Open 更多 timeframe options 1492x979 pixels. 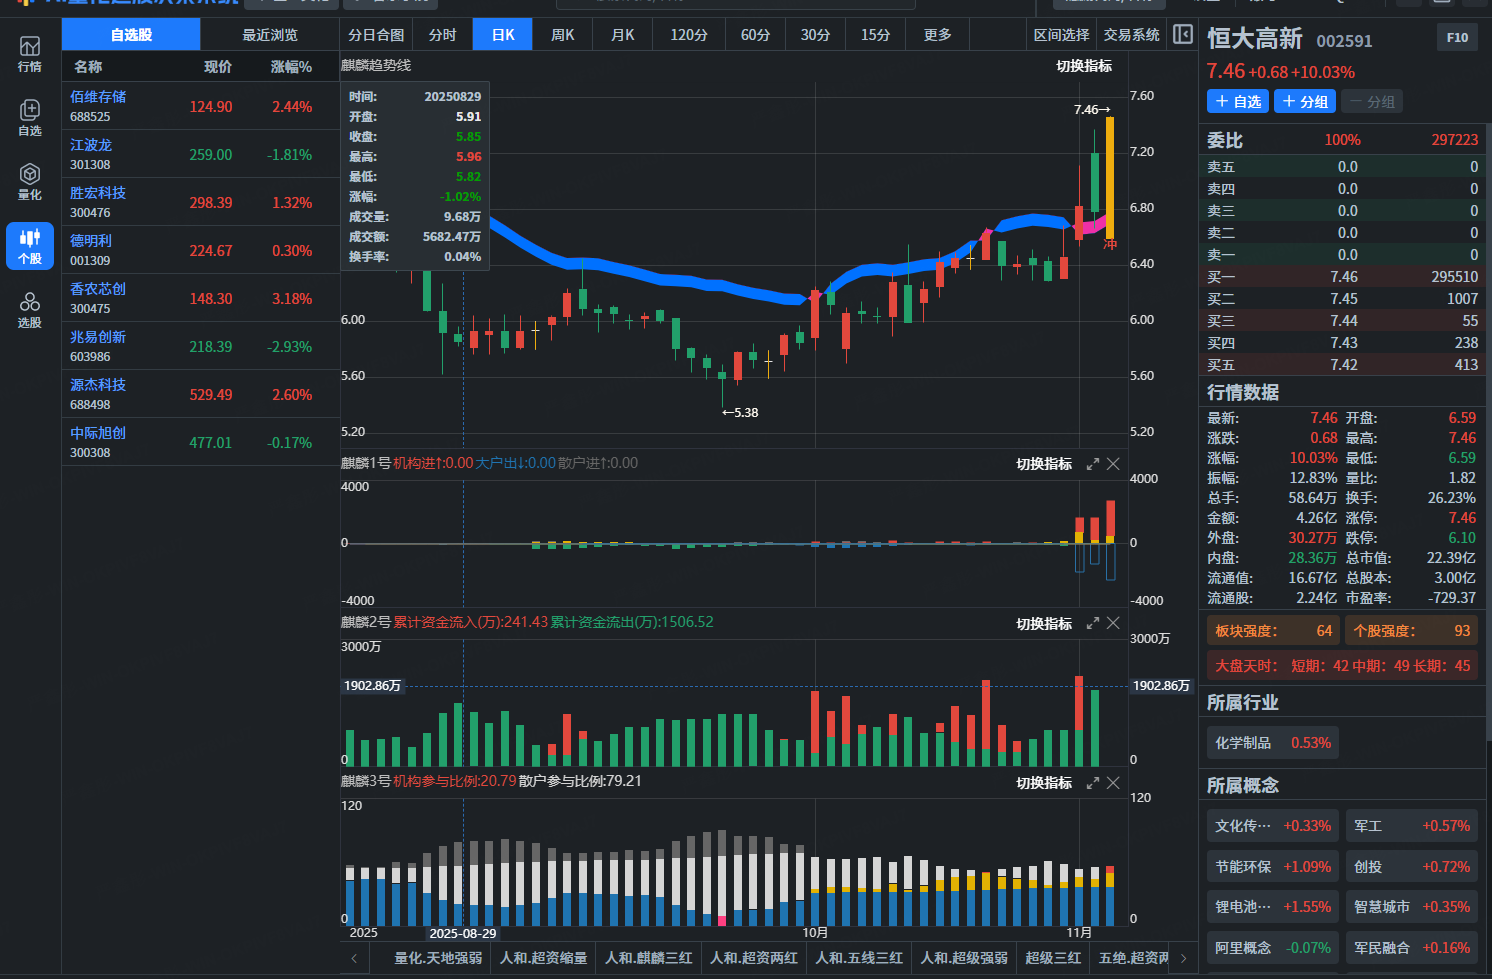[x=938, y=35]
